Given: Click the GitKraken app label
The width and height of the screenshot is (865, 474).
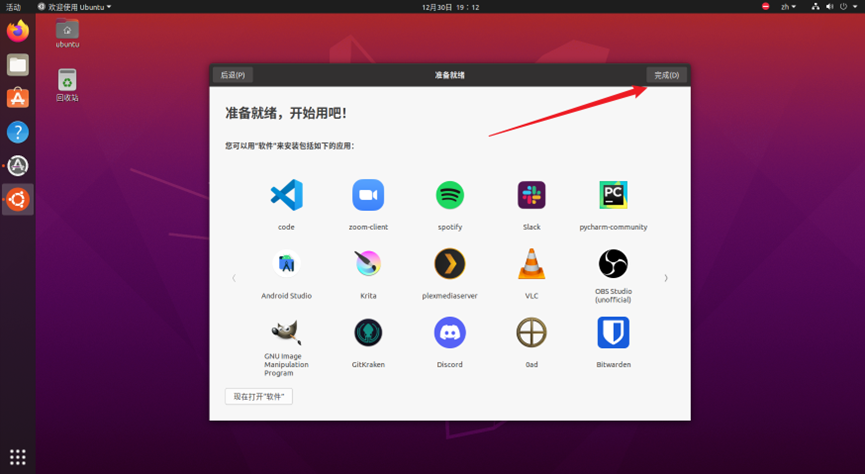Looking at the screenshot, I should click(x=368, y=364).
